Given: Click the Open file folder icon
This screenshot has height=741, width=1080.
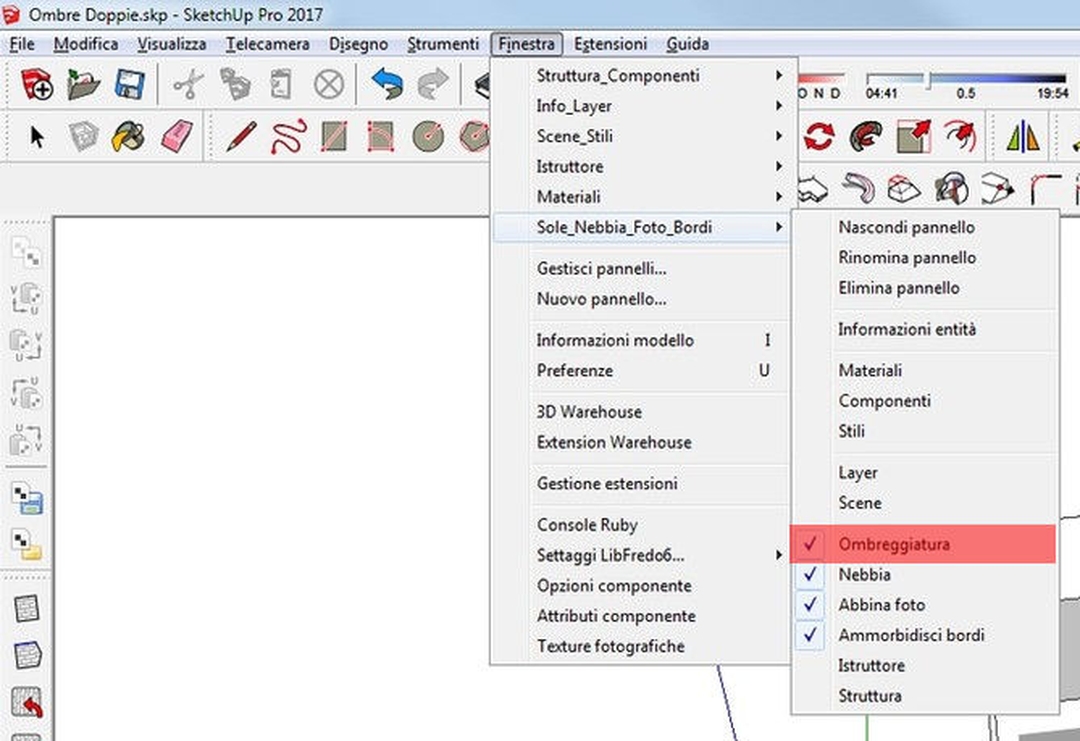Looking at the screenshot, I should (83, 85).
